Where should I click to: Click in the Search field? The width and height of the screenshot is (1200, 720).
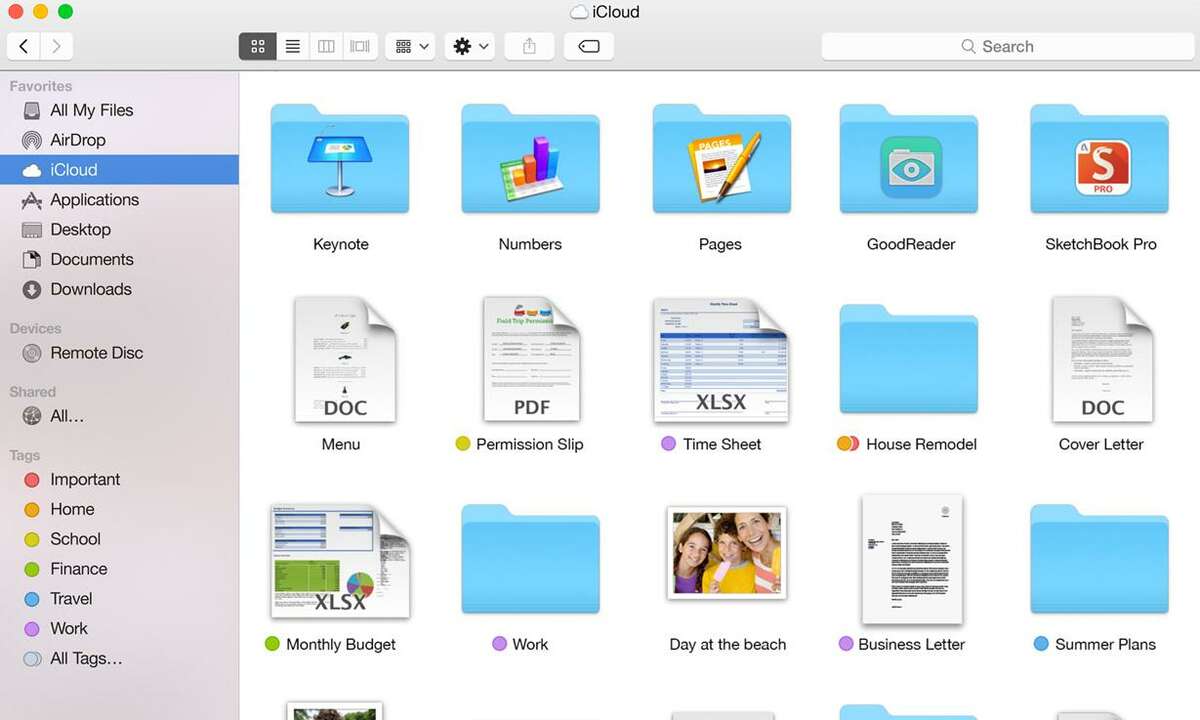[1006, 46]
